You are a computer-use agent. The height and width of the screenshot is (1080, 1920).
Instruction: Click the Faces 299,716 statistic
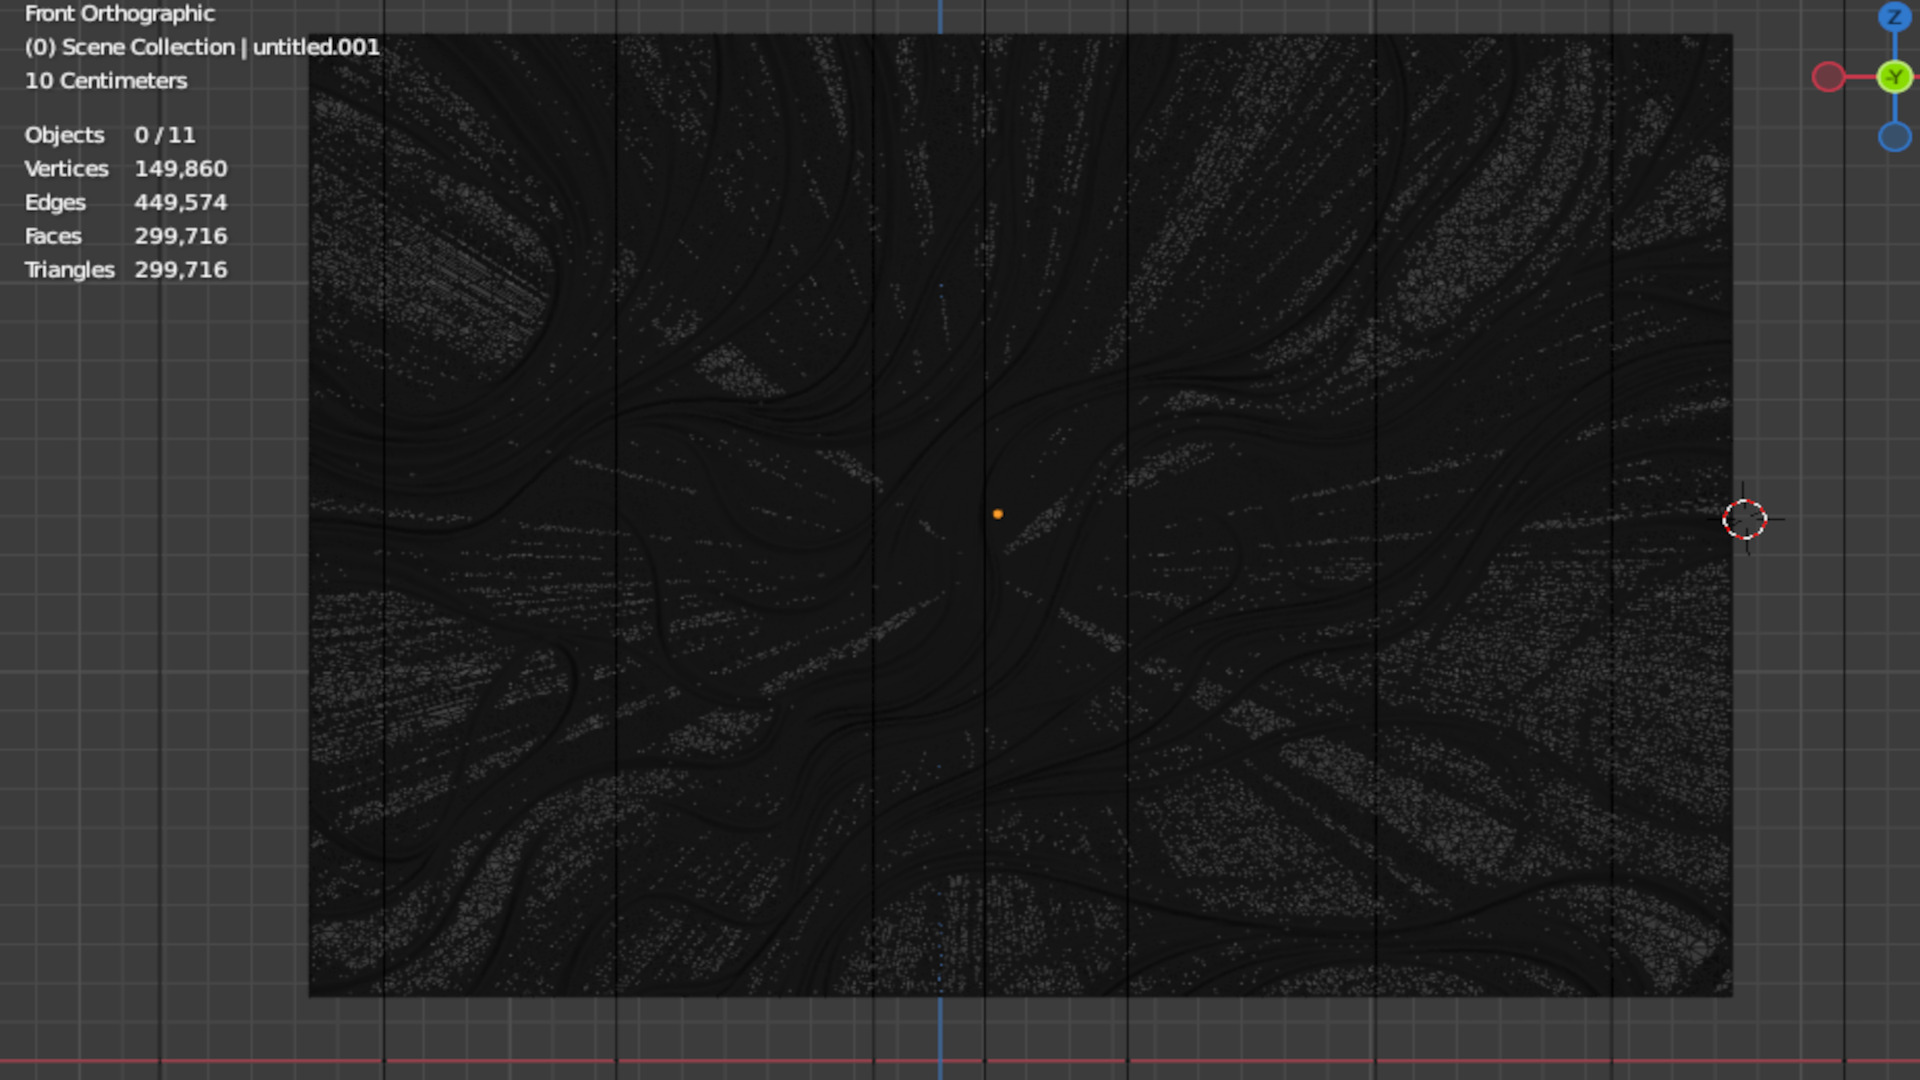point(125,237)
